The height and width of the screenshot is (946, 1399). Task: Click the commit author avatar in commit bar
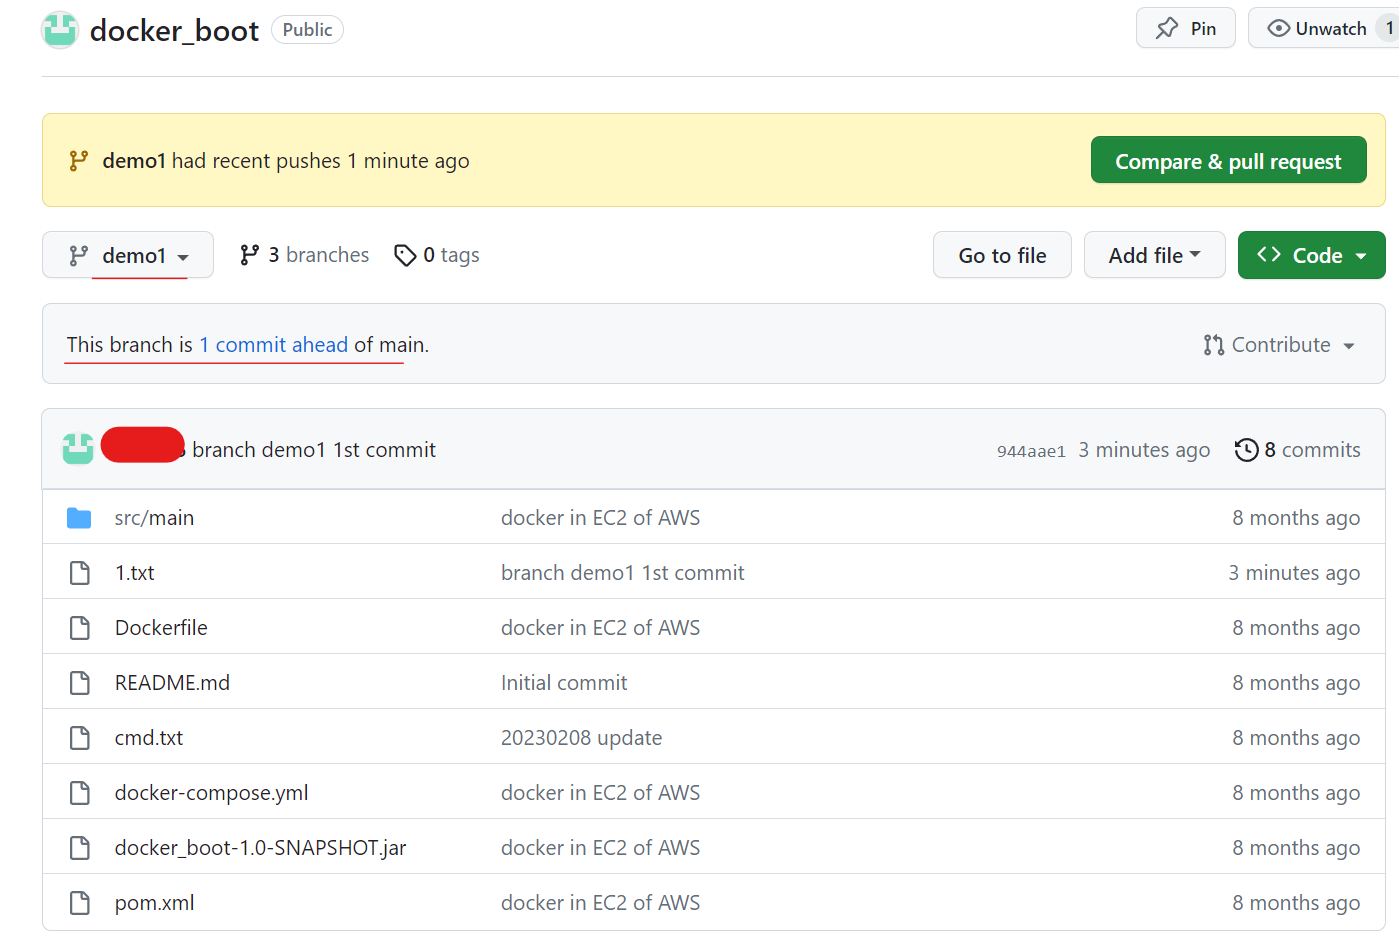click(x=78, y=449)
